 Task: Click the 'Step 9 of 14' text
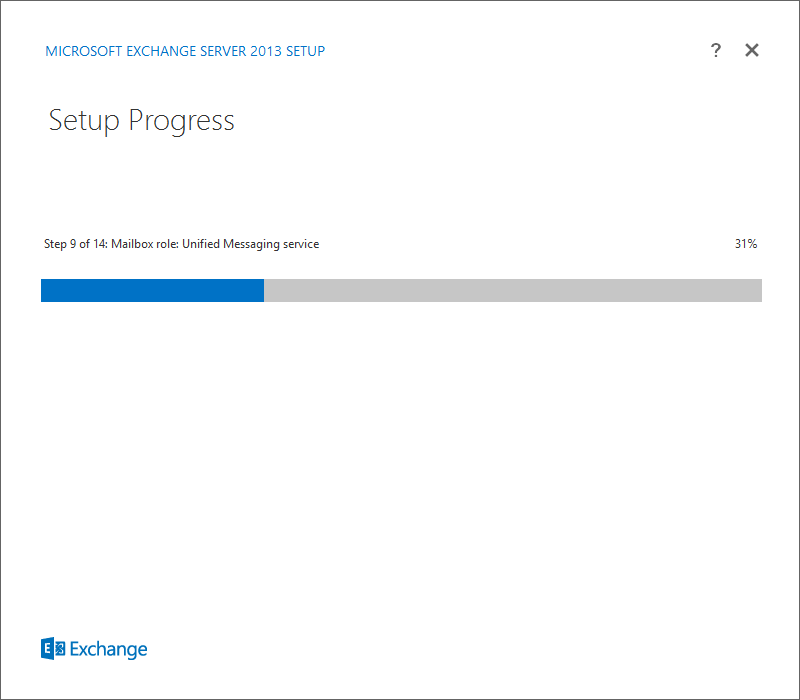point(75,244)
